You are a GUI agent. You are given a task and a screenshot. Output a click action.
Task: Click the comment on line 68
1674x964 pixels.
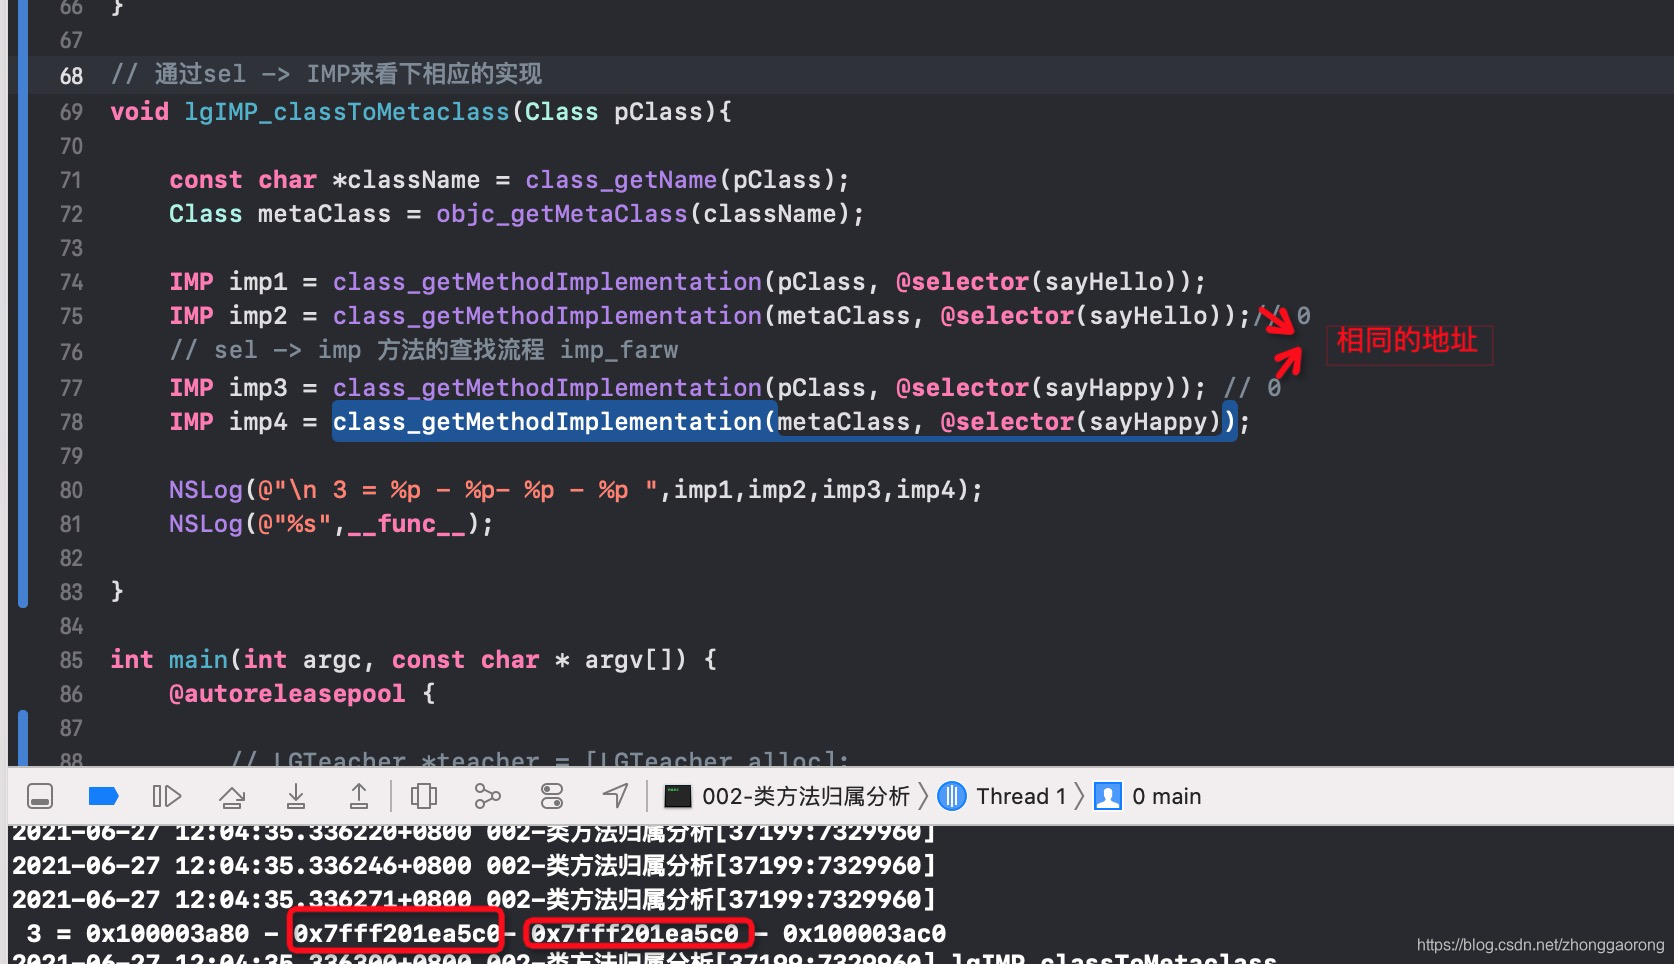coord(326,75)
